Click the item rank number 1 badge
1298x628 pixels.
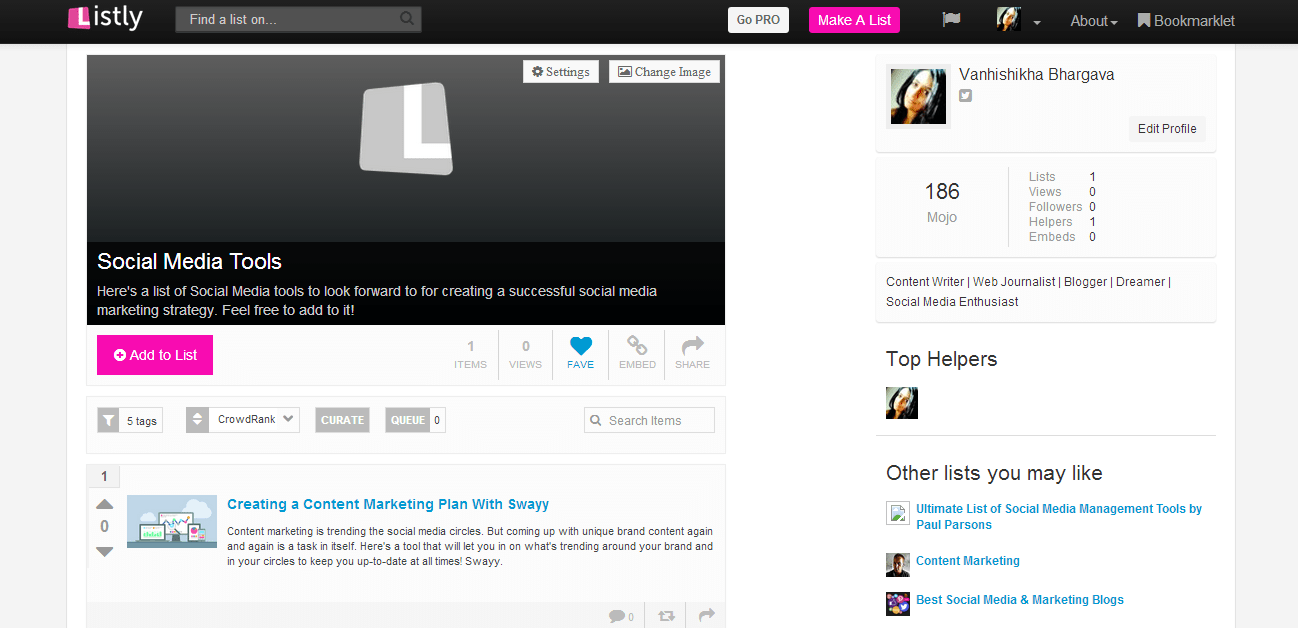point(104,477)
